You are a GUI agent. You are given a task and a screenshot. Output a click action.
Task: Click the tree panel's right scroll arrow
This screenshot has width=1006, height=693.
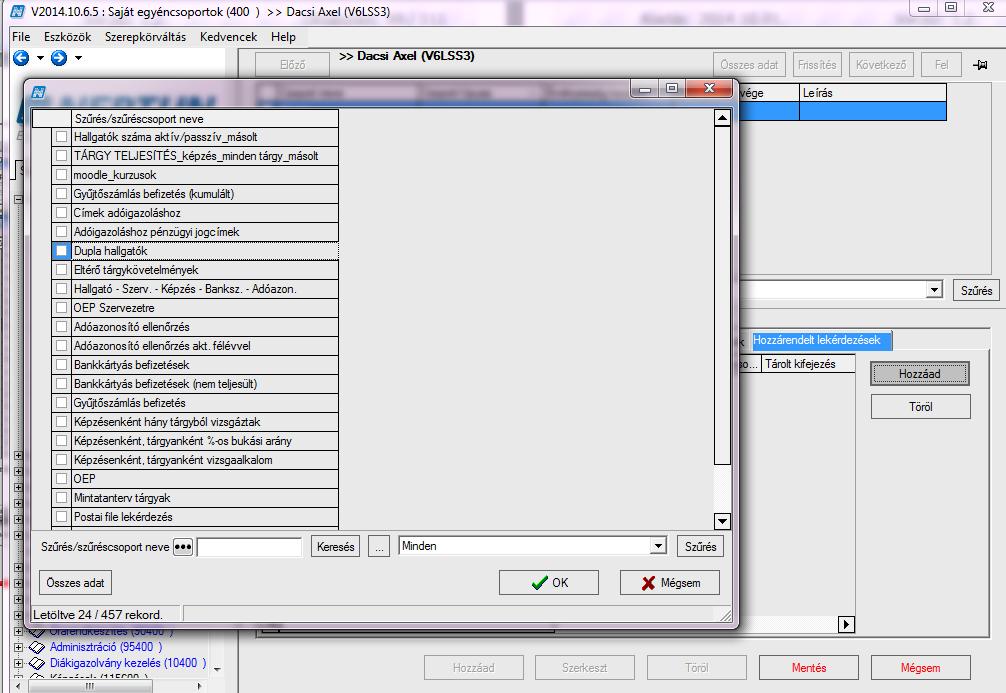click(x=200, y=686)
